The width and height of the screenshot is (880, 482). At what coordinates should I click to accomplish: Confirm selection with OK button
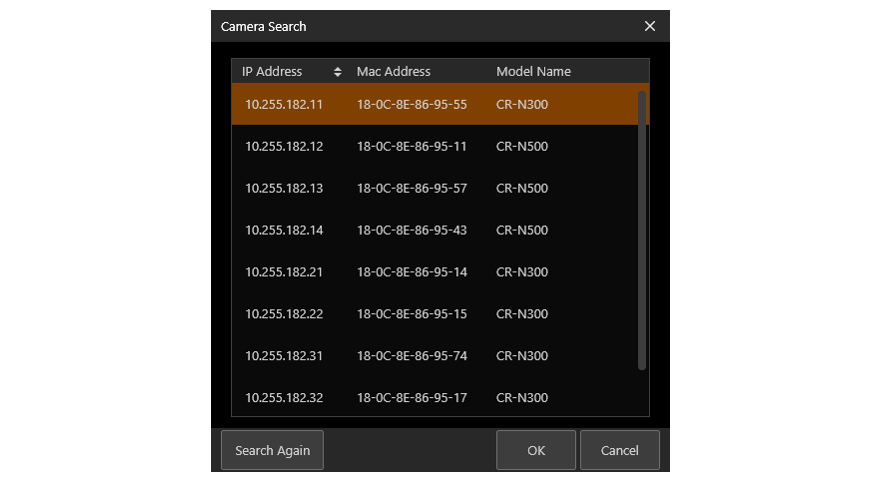(x=536, y=450)
